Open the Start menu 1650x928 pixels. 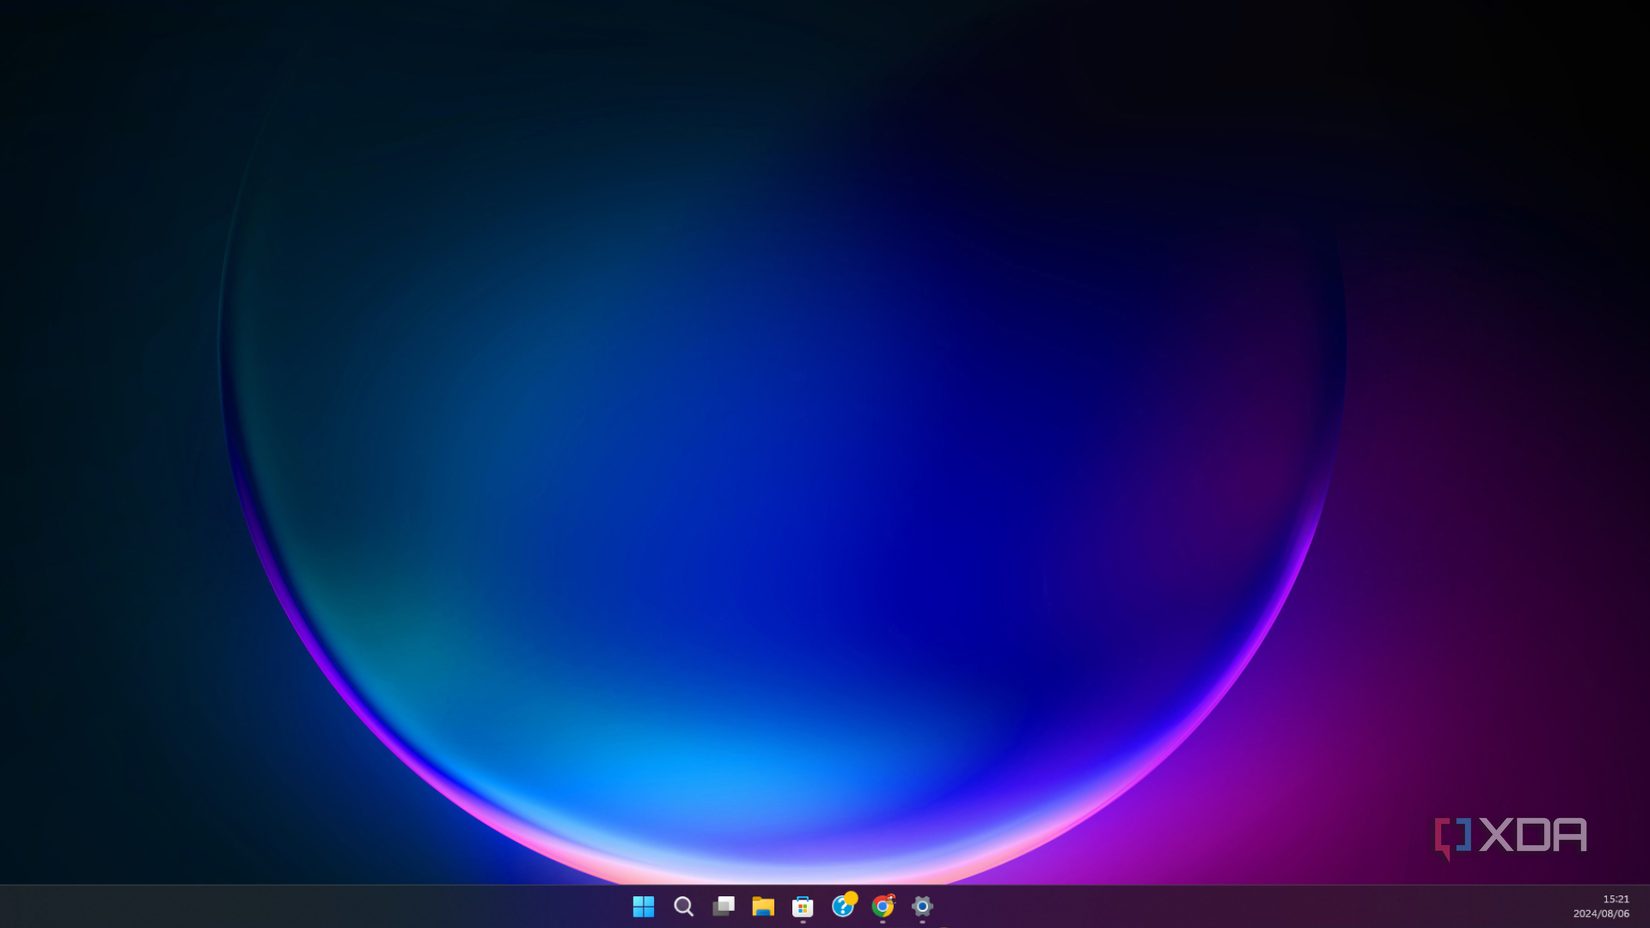tap(644, 907)
